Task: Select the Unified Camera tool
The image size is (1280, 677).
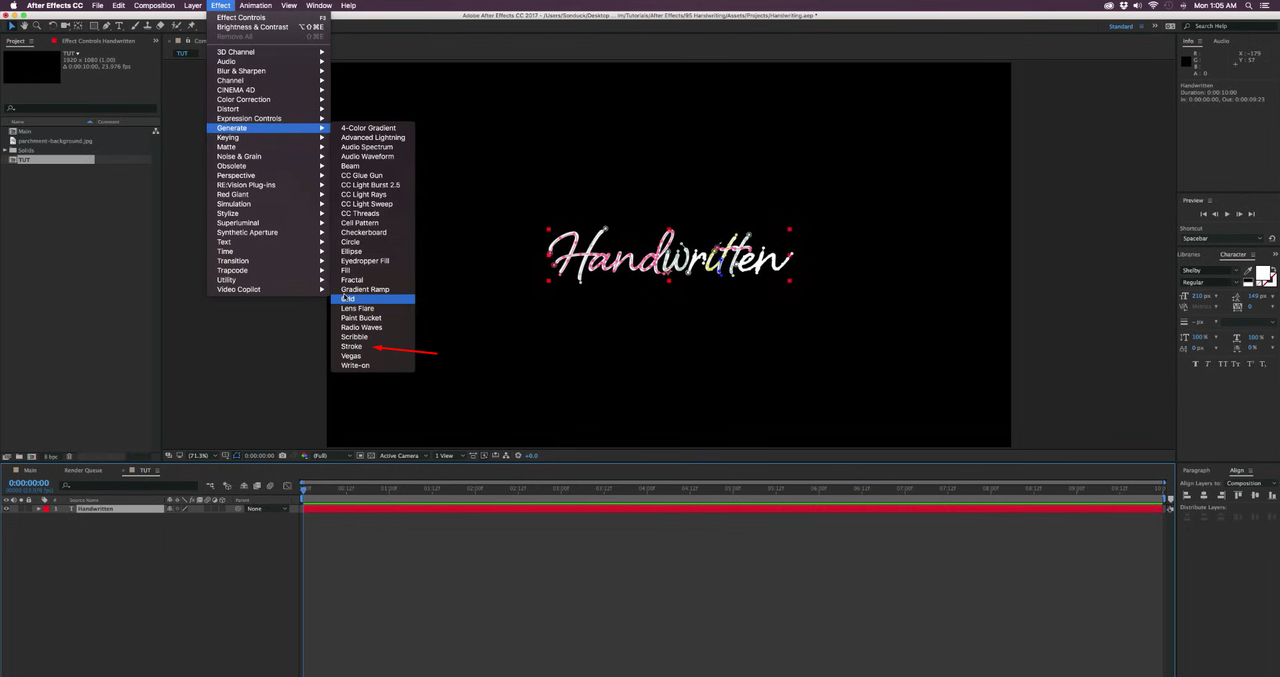Action: tap(66, 26)
